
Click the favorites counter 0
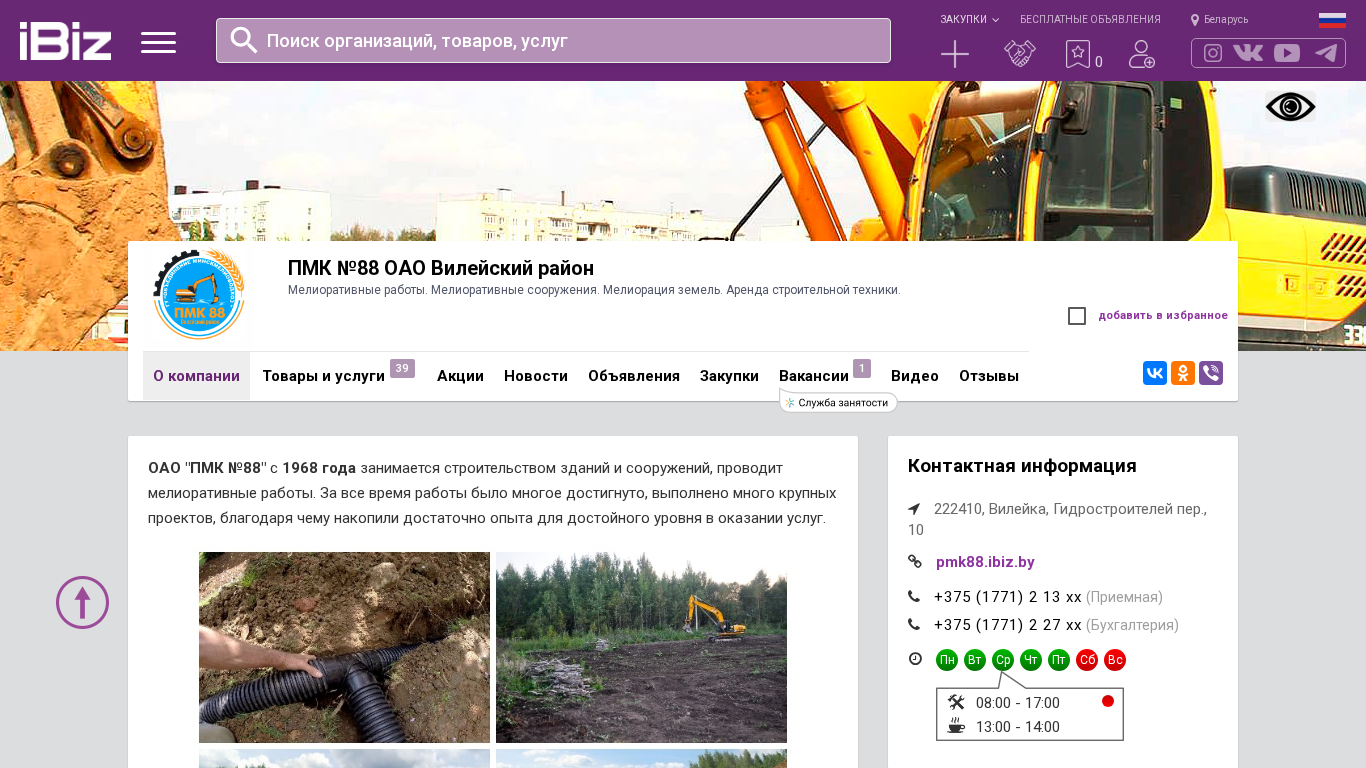[1099, 62]
